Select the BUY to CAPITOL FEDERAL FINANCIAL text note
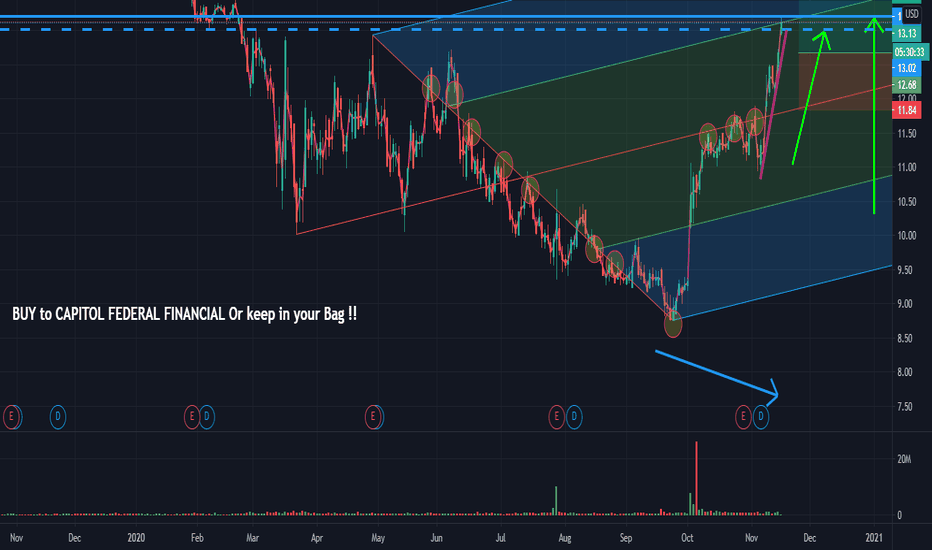932x550 pixels. (x=185, y=314)
